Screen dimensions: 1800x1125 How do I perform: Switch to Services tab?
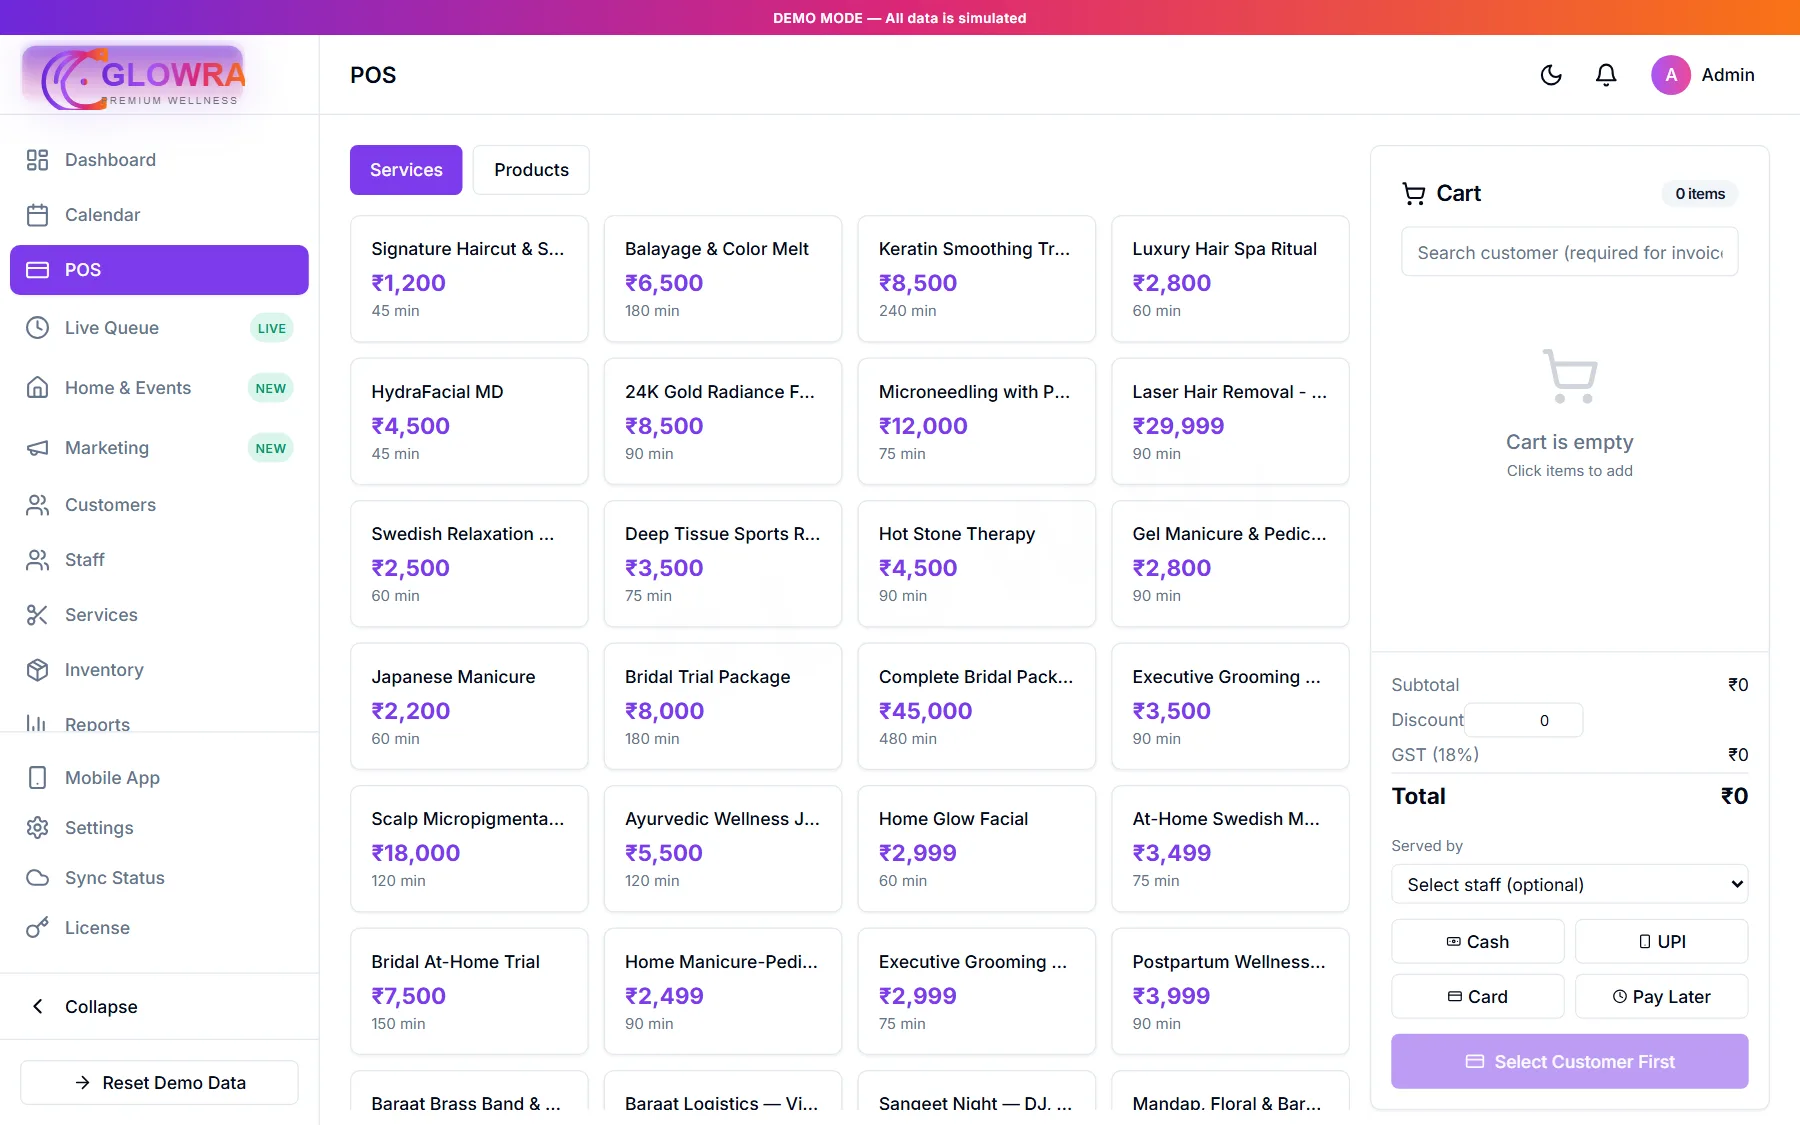pyautogui.click(x=406, y=170)
